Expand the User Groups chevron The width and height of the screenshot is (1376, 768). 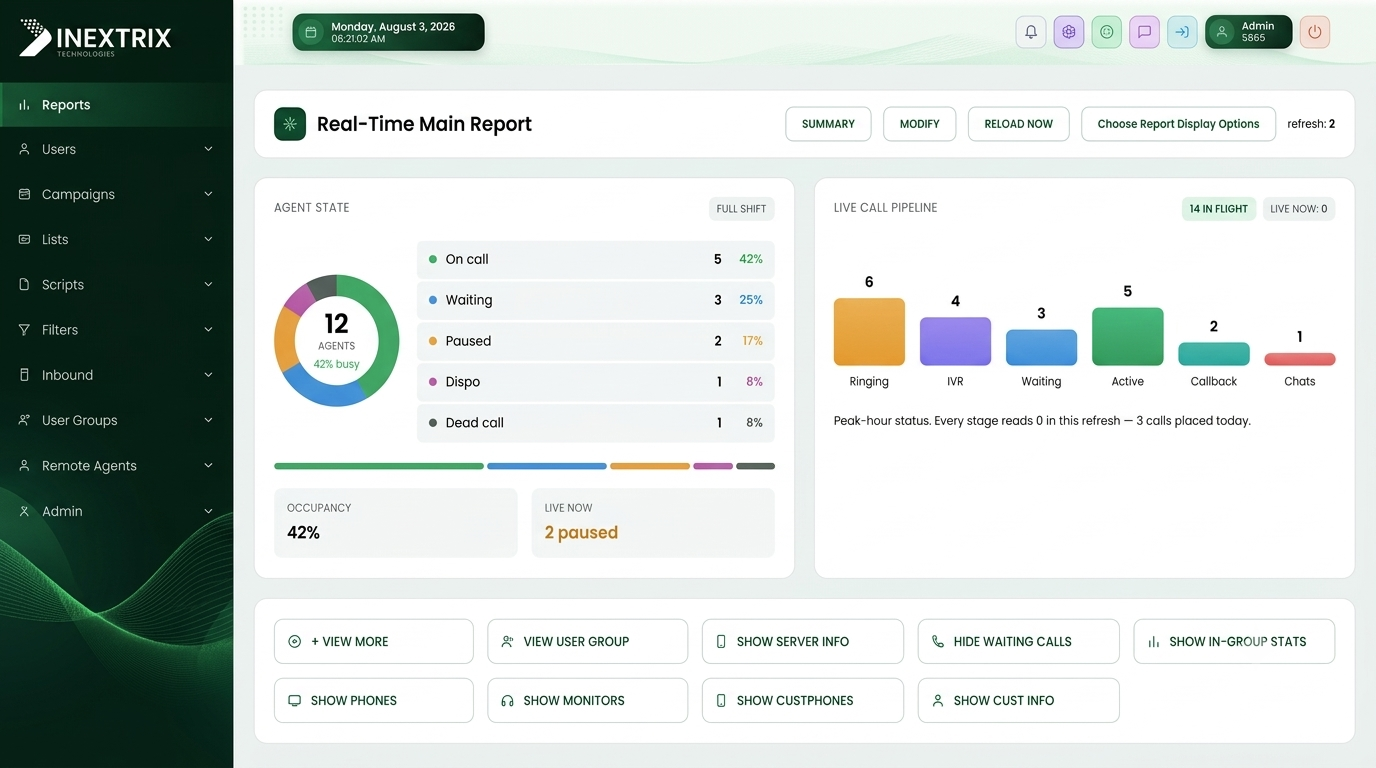(x=208, y=420)
